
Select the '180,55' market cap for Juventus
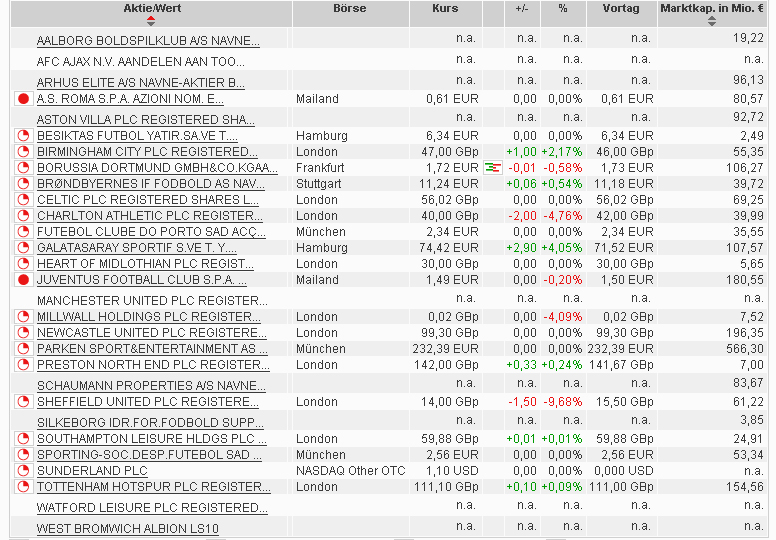(x=745, y=280)
